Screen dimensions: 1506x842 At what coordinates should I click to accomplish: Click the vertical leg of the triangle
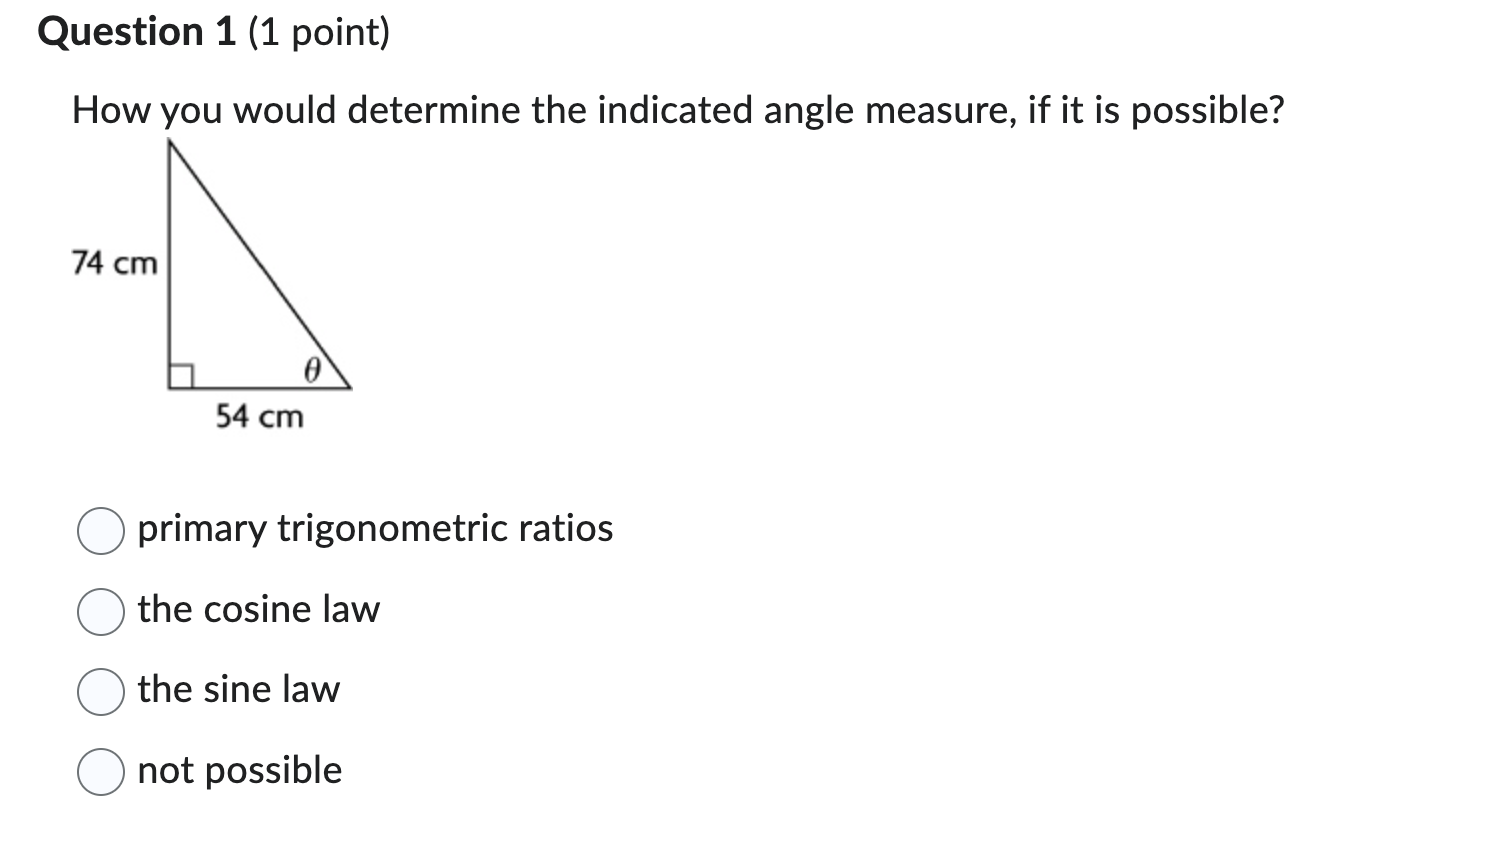point(170,265)
